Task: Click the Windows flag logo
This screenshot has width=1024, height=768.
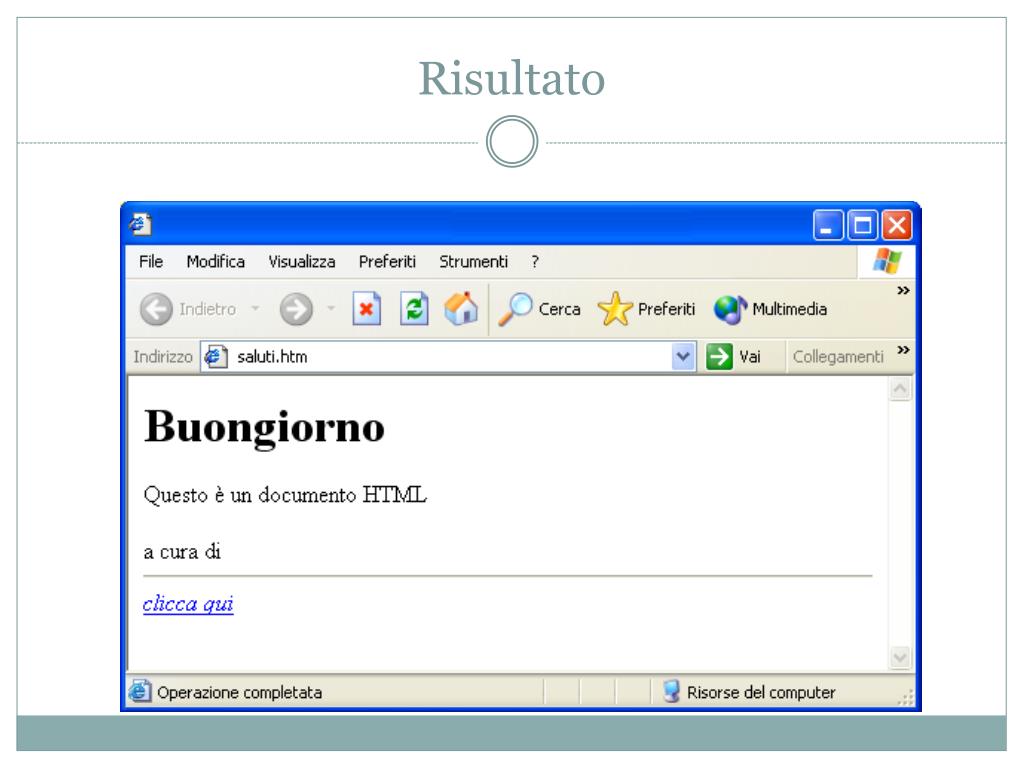Action: (887, 261)
